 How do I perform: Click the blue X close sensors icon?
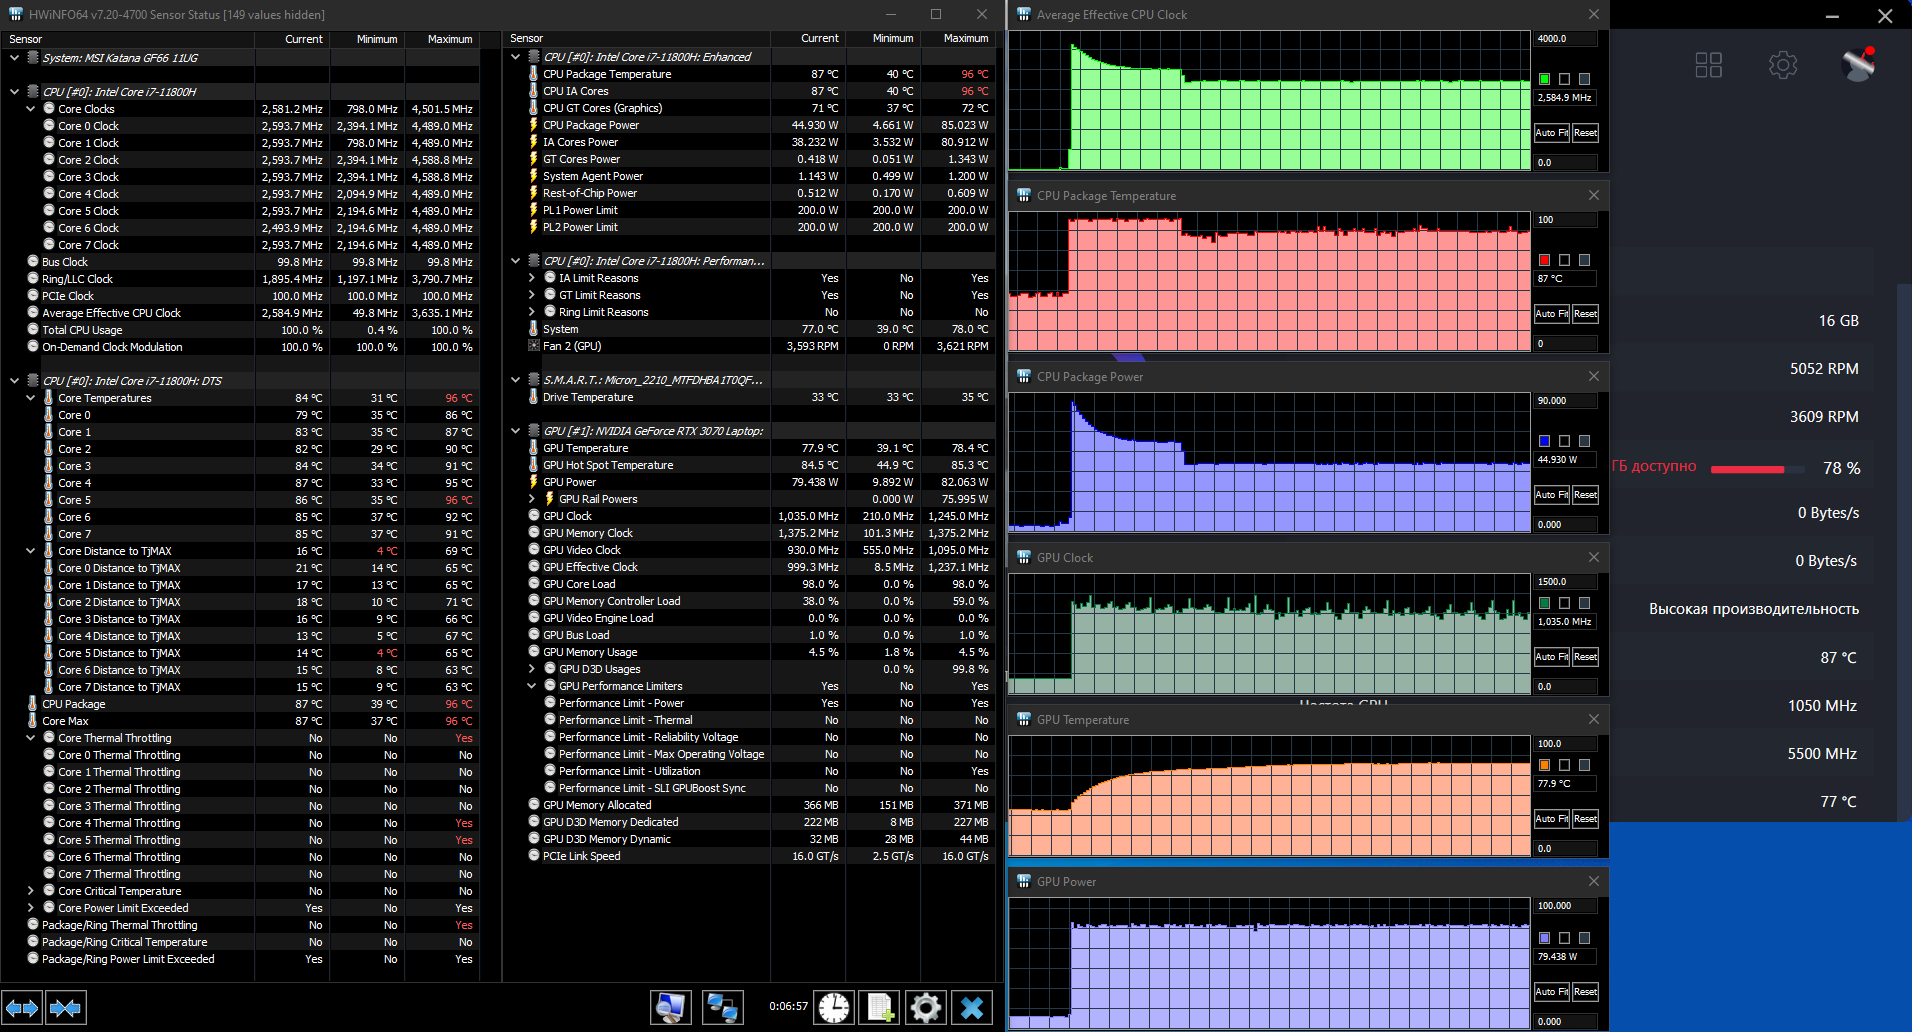[x=972, y=1008]
